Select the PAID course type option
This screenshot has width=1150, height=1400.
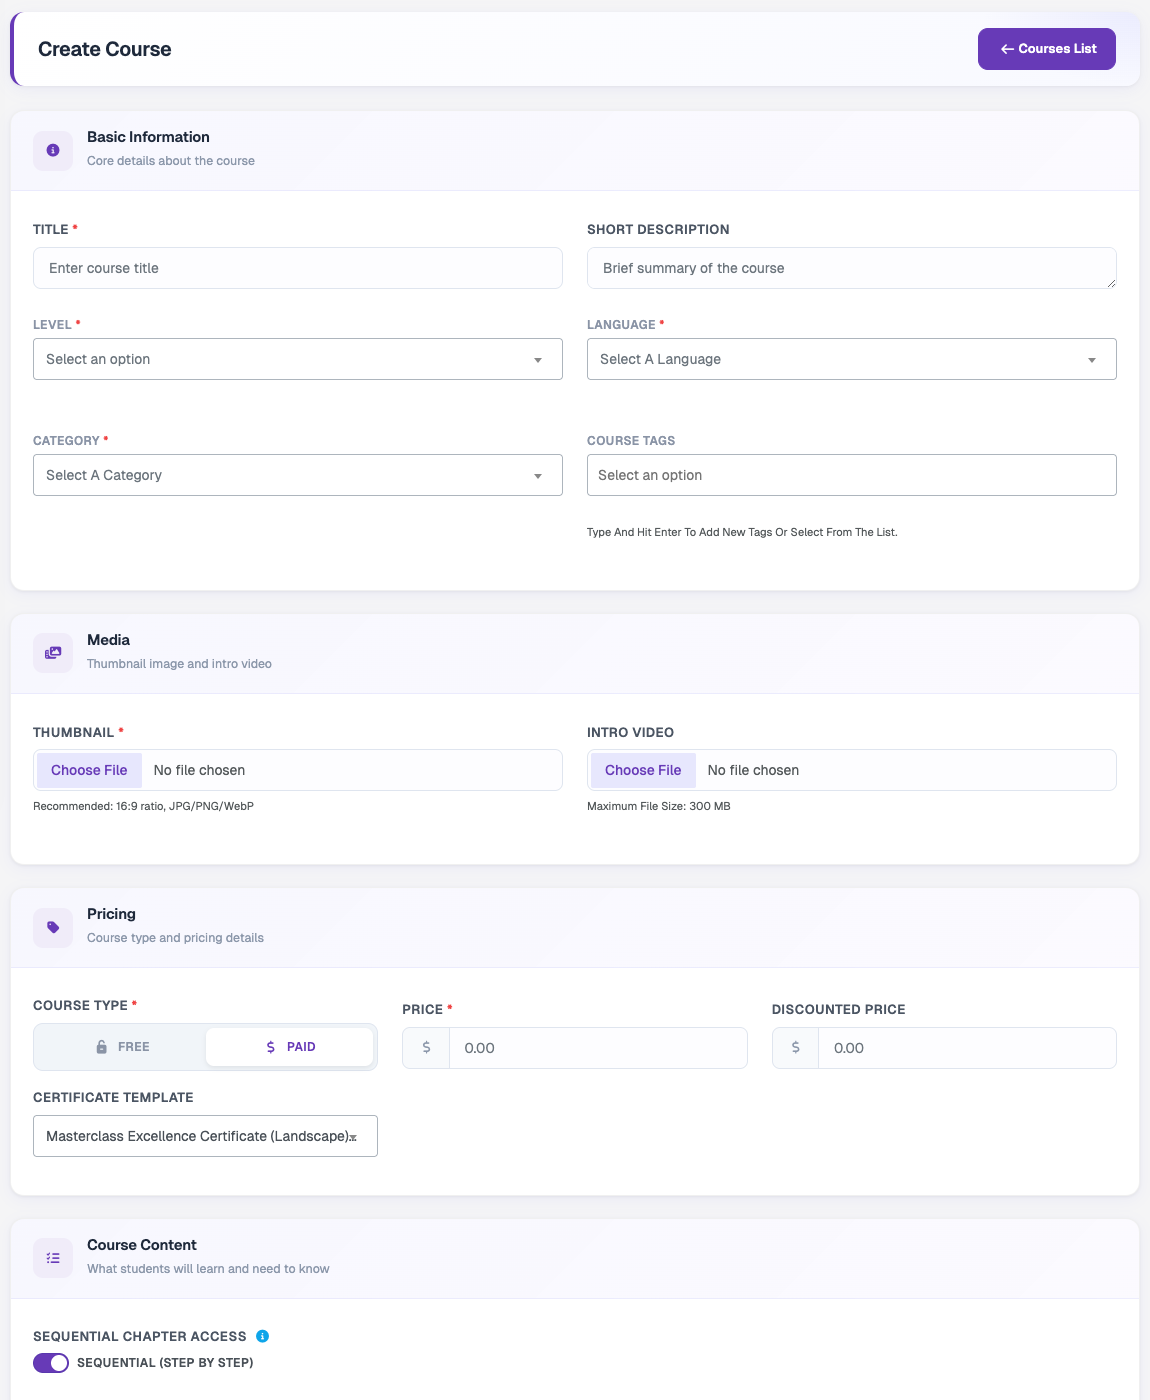click(x=290, y=1047)
